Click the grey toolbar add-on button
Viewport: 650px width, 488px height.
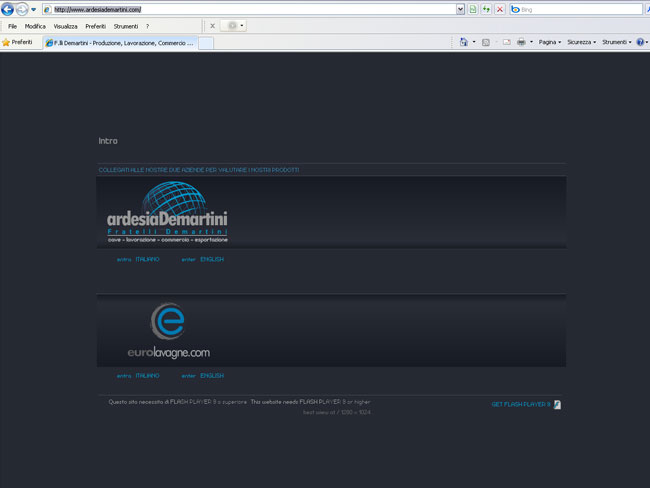pyautogui.click(x=232, y=26)
